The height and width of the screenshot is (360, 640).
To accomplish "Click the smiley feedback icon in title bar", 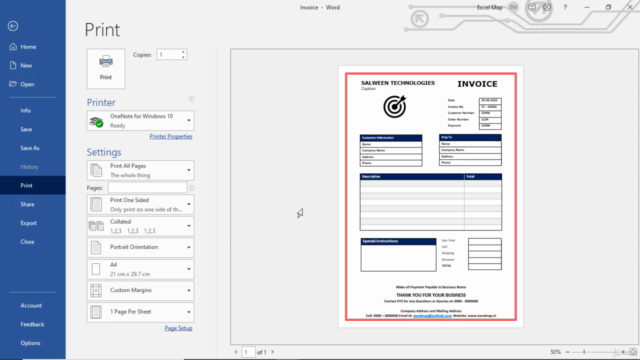I will 532,7.
